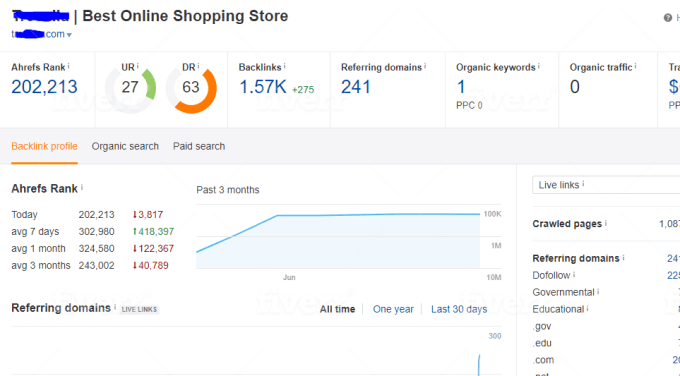Click the info icon beside Governmental
The width and height of the screenshot is (680, 376).
(x=598, y=291)
